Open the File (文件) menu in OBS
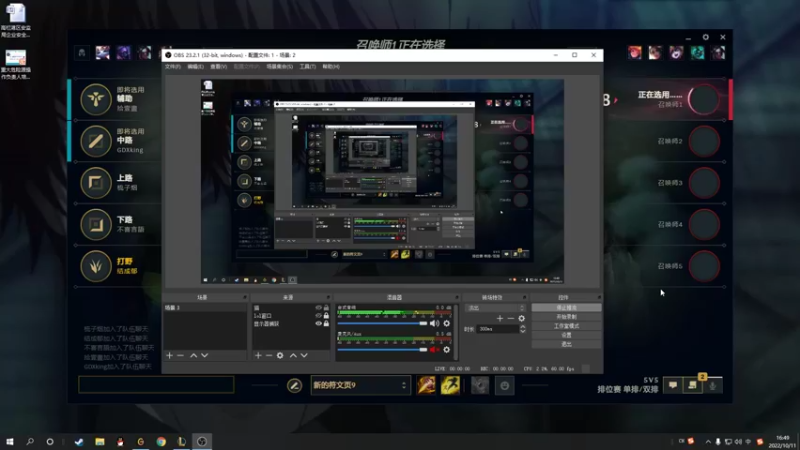 (172, 67)
